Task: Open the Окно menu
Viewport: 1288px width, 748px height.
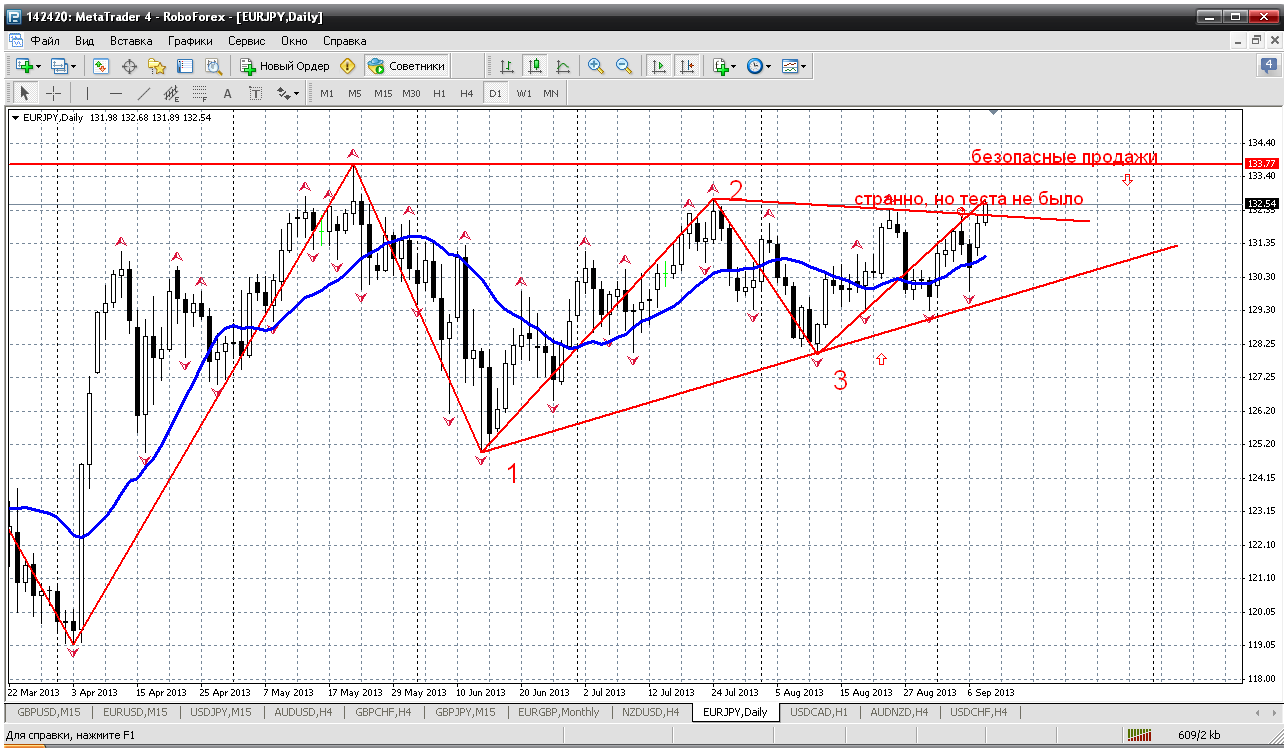Action: 294,41
